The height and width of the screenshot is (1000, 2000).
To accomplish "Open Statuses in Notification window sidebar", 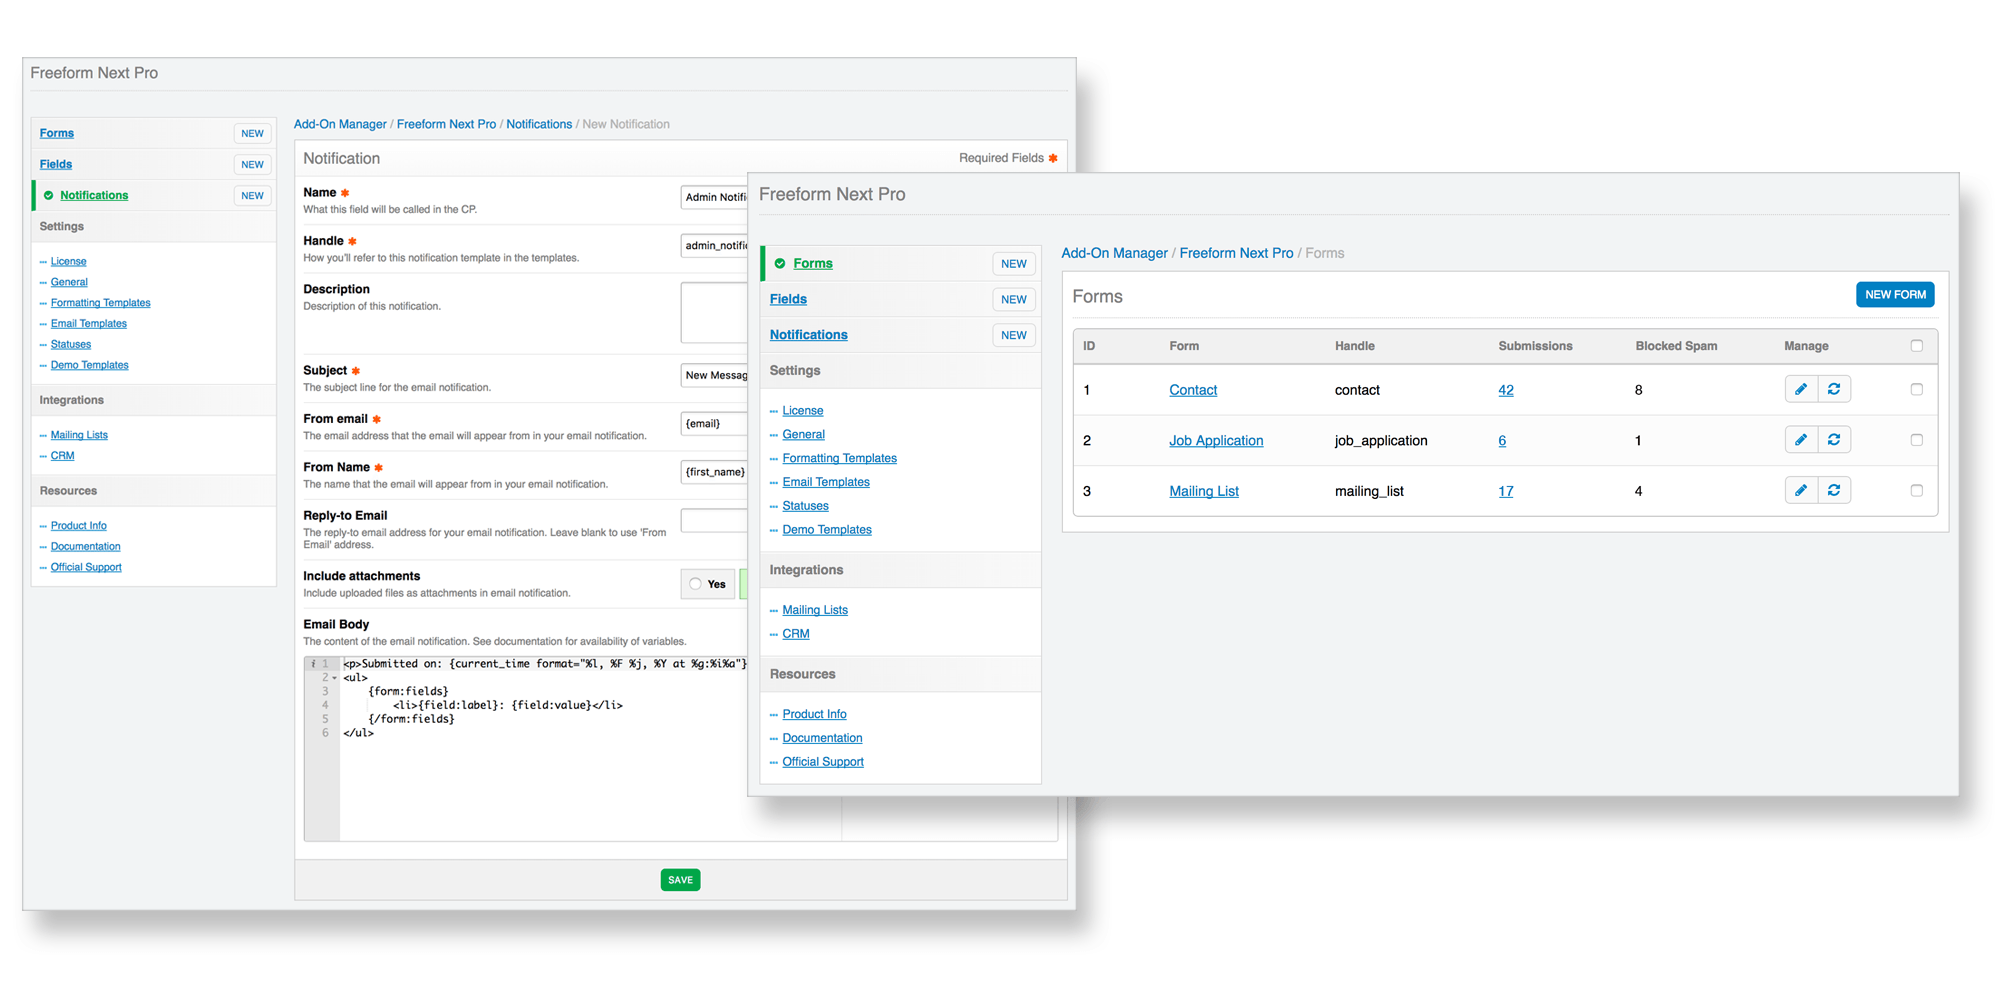I will 71,344.
